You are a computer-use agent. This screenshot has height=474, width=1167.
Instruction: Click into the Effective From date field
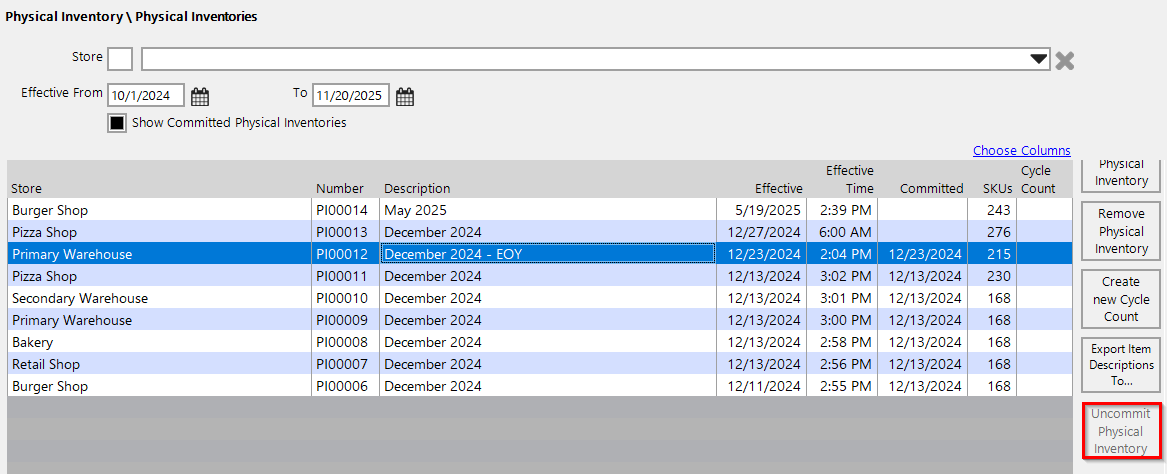146,96
